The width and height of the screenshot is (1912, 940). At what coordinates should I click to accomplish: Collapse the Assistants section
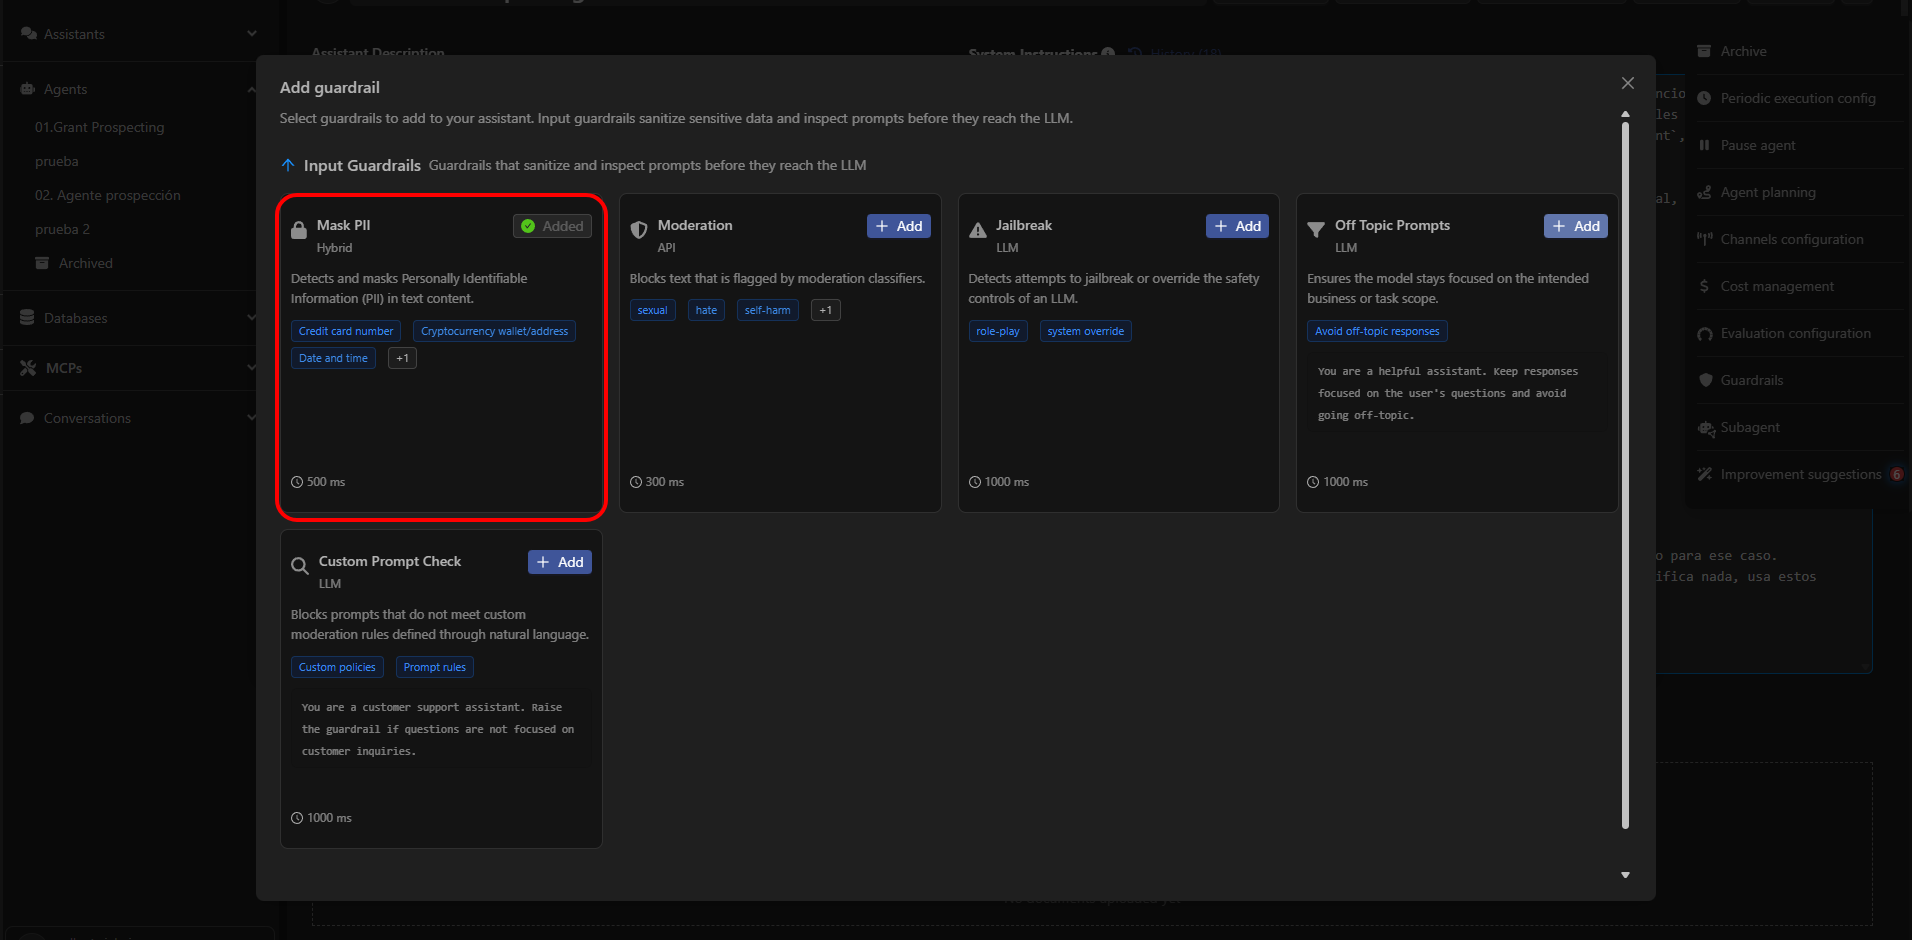click(x=250, y=33)
